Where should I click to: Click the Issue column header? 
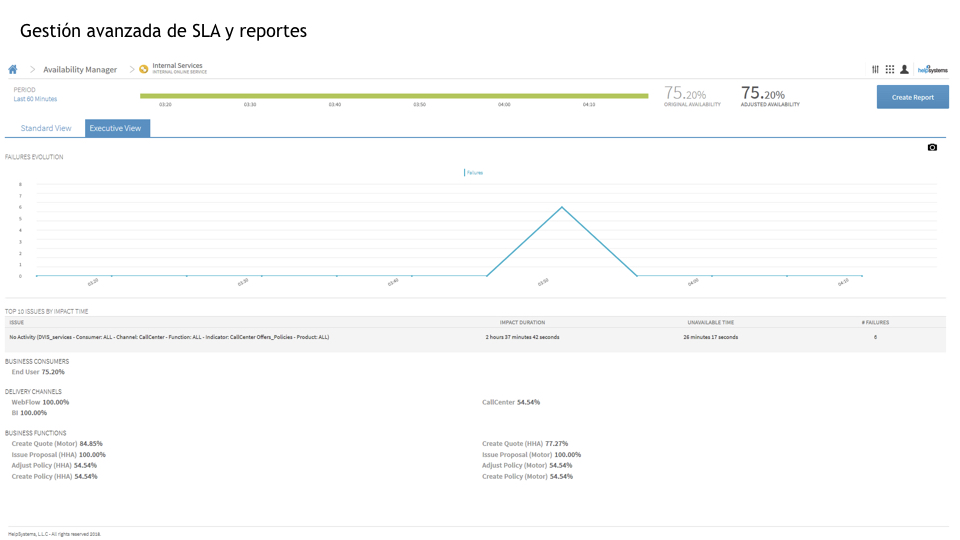(x=17, y=322)
